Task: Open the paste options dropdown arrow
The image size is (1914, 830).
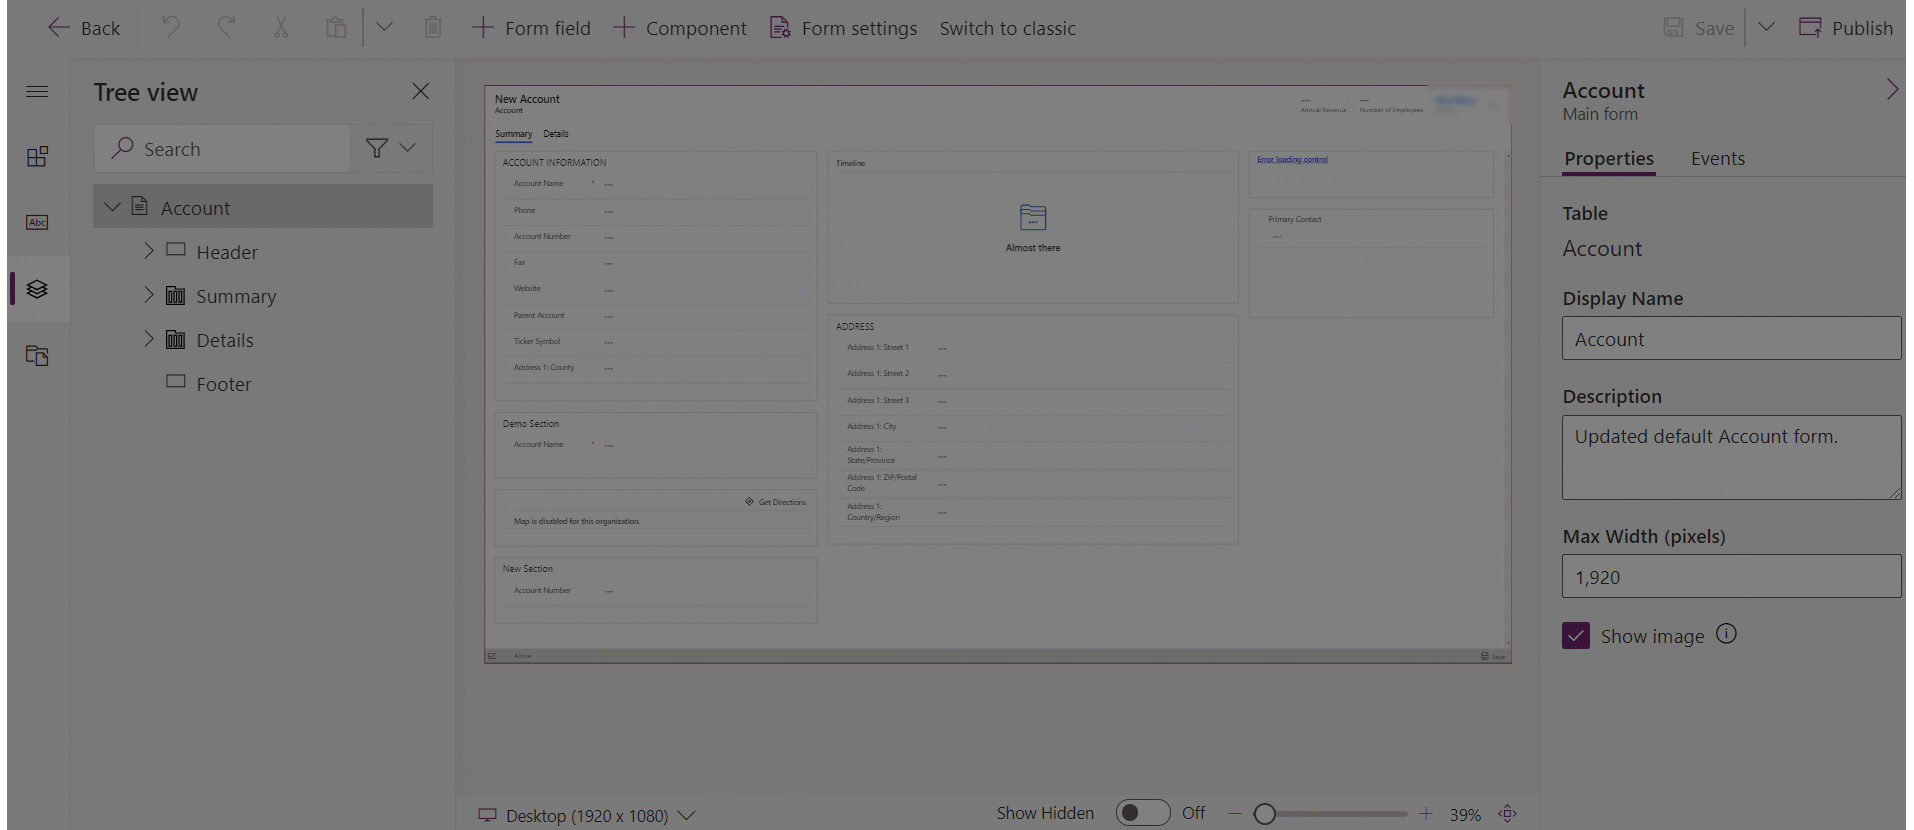Action: coord(384,28)
